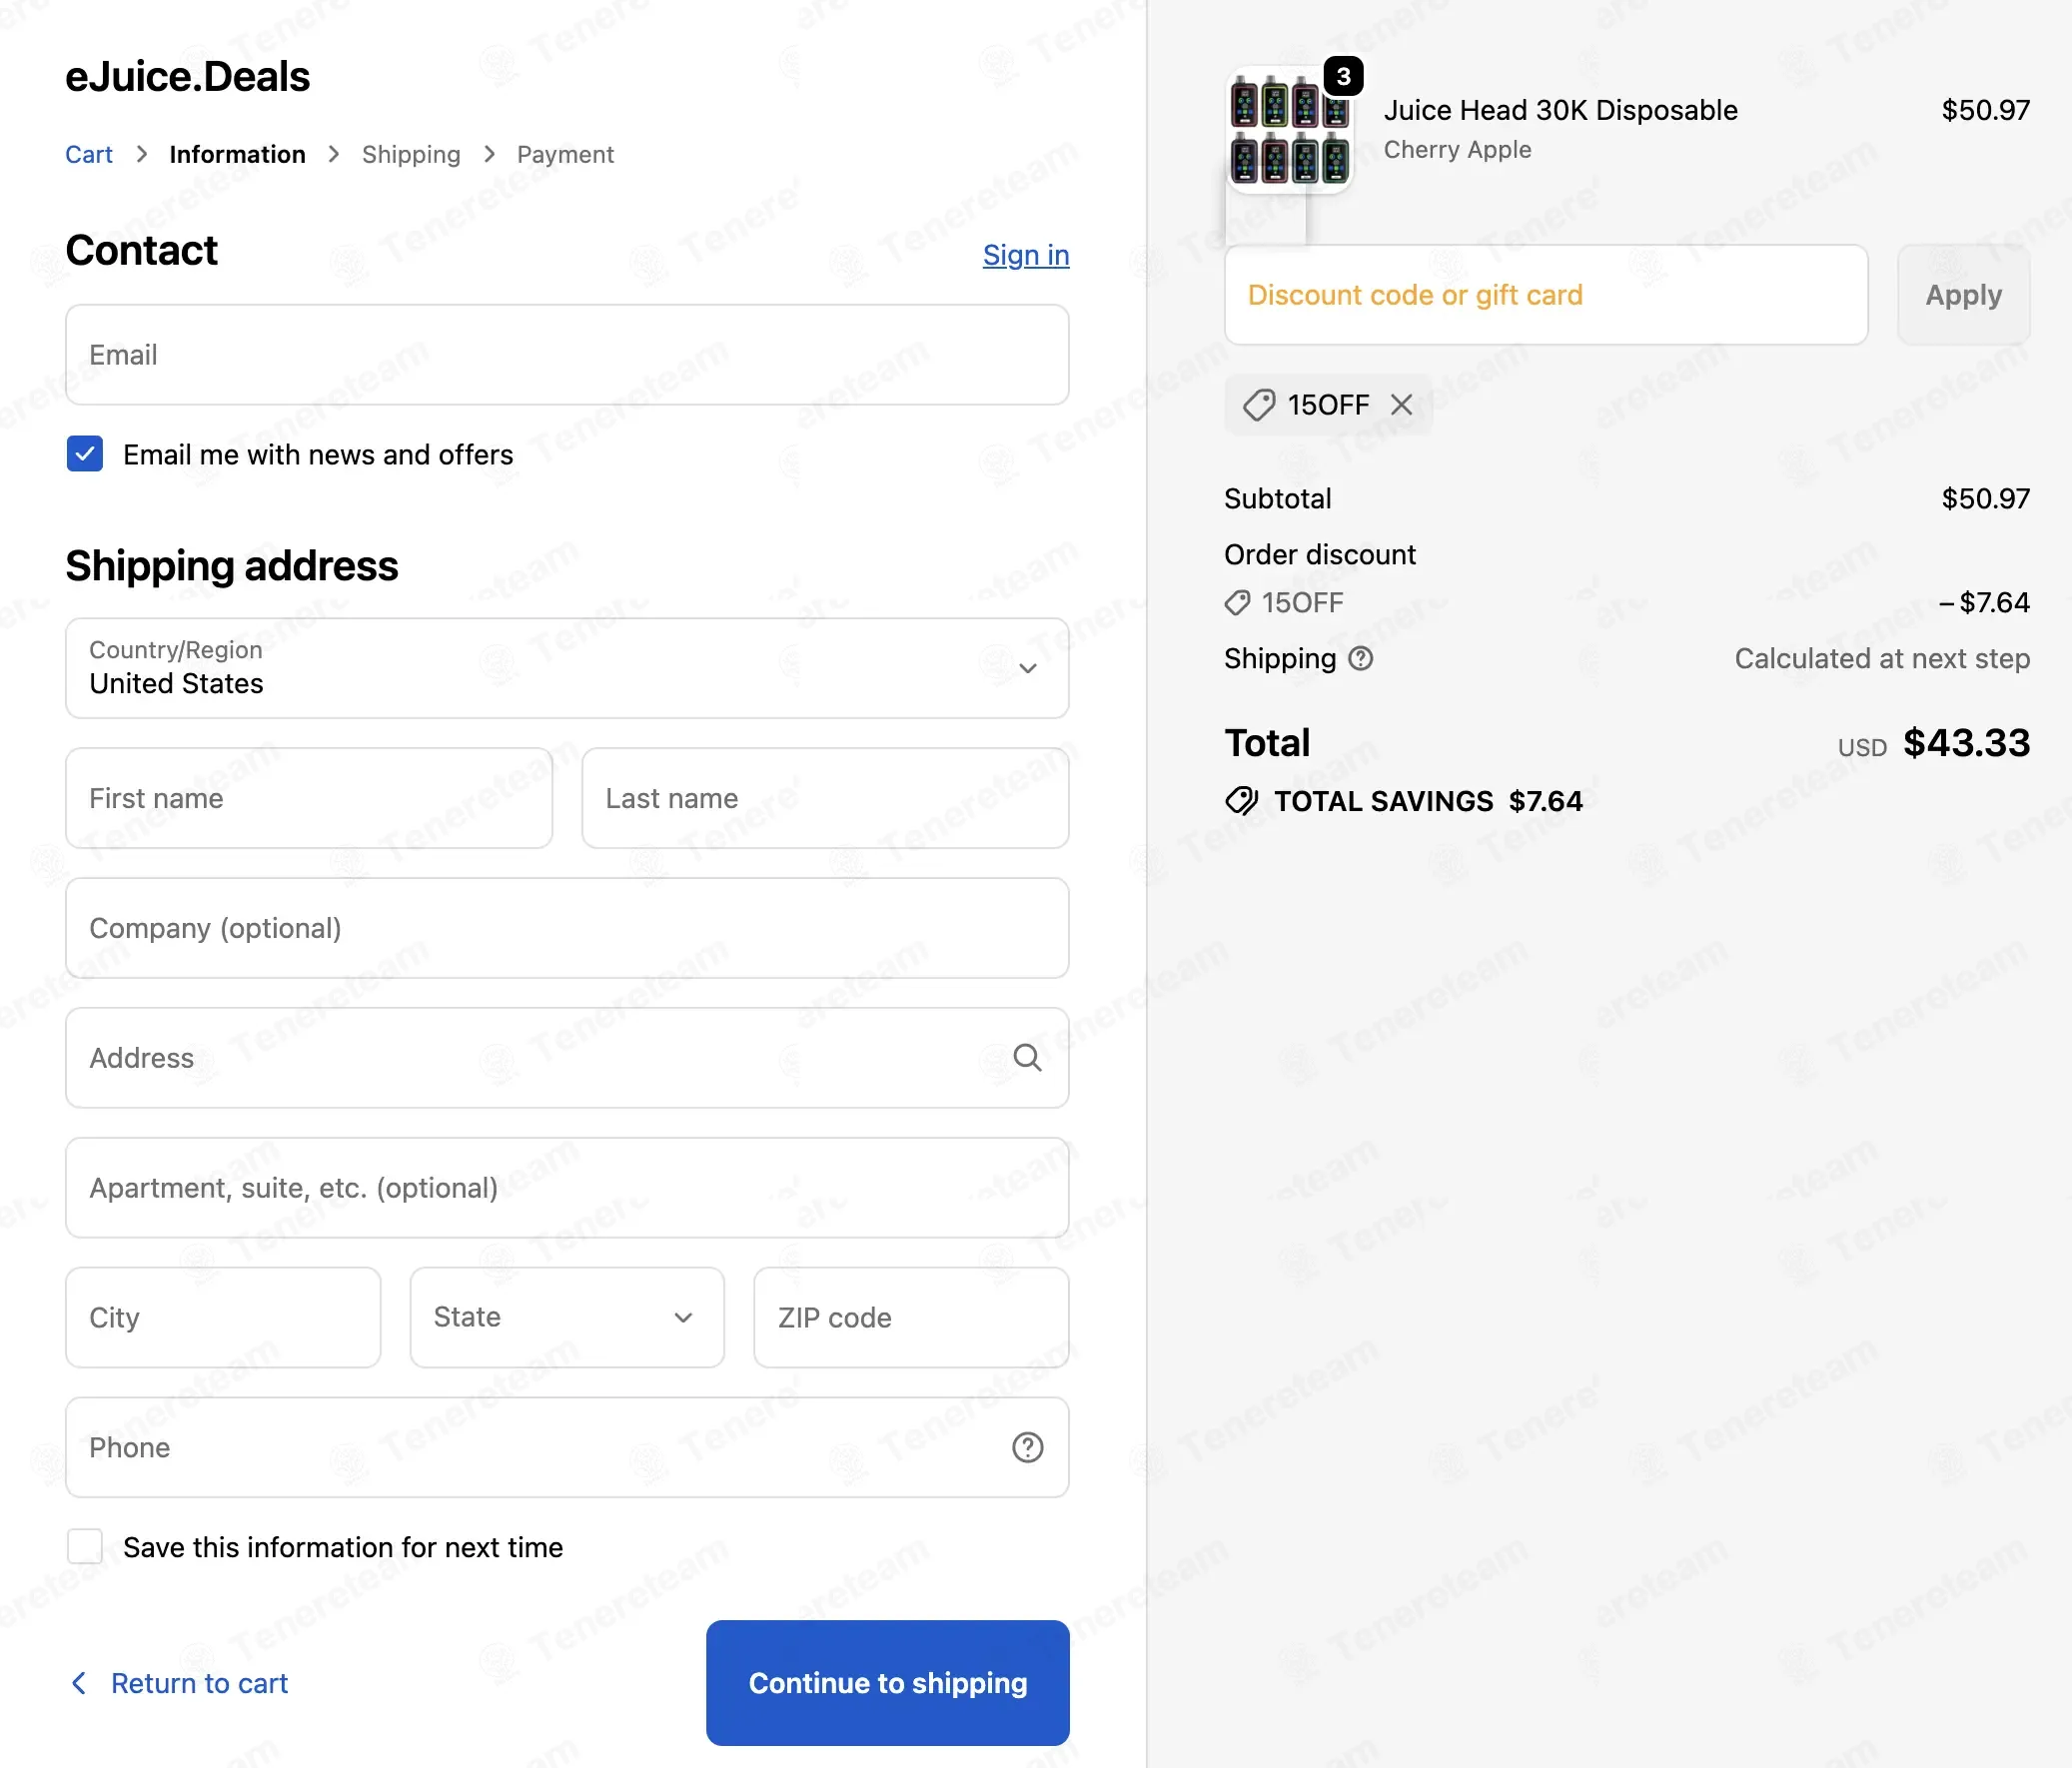This screenshot has width=2072, height=1768.
Task: Click the Subtotal value $50.97
Action: 1985,498
